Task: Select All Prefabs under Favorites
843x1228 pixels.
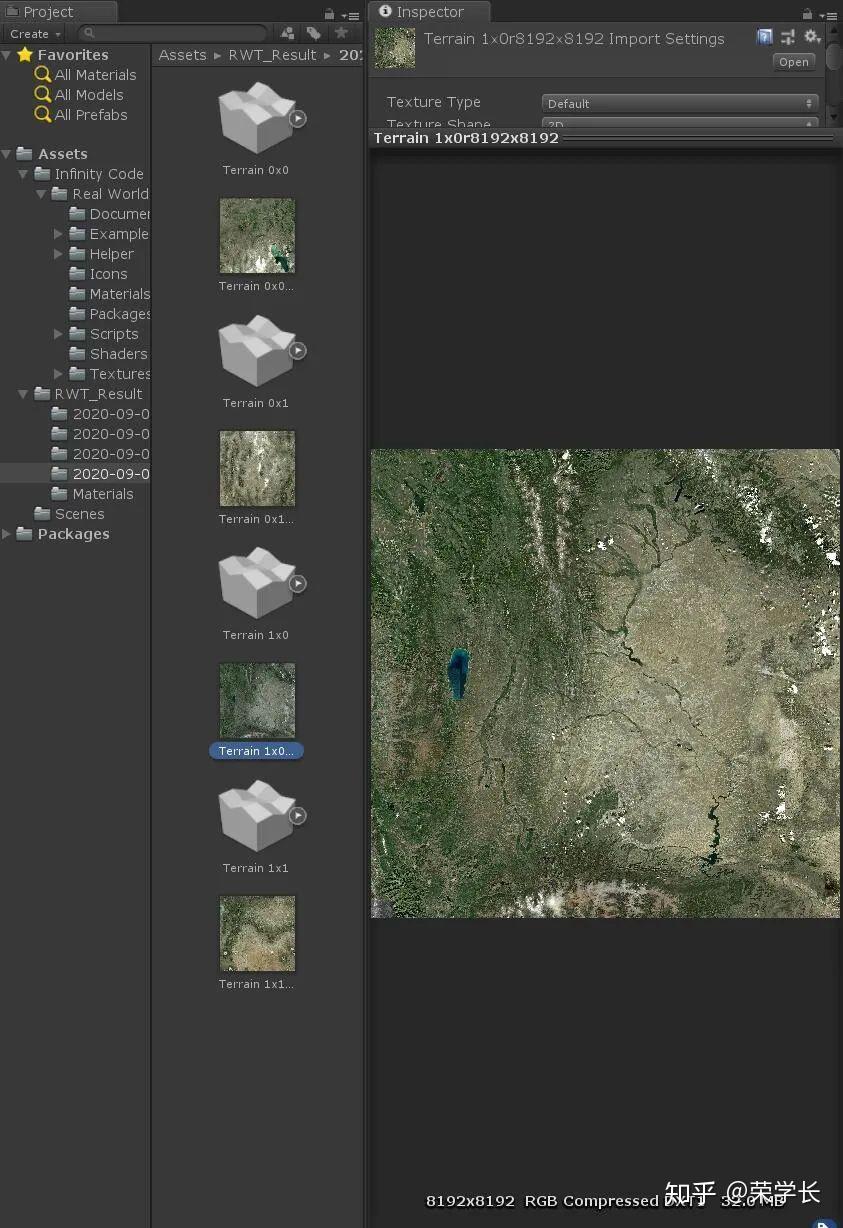Action: (93, 114)
